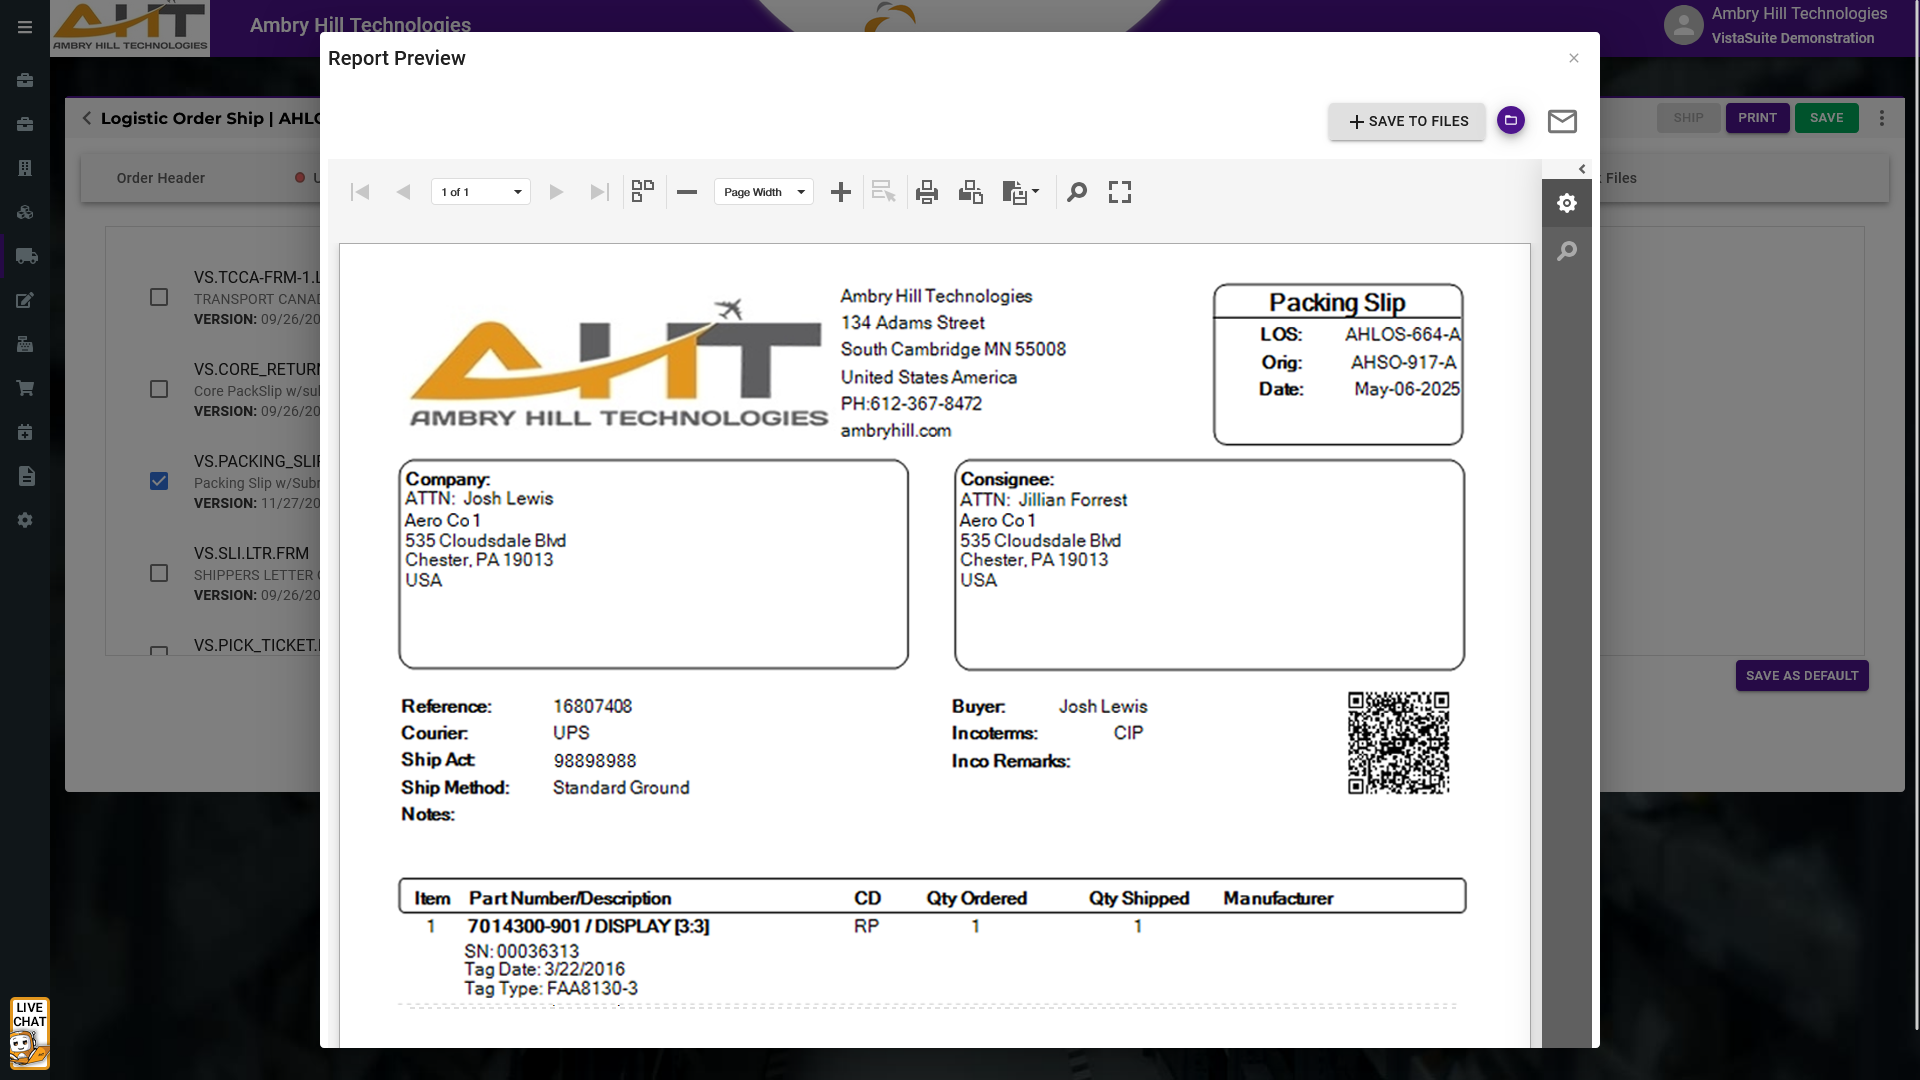Open the report settings gear panel

point(1567,203)
